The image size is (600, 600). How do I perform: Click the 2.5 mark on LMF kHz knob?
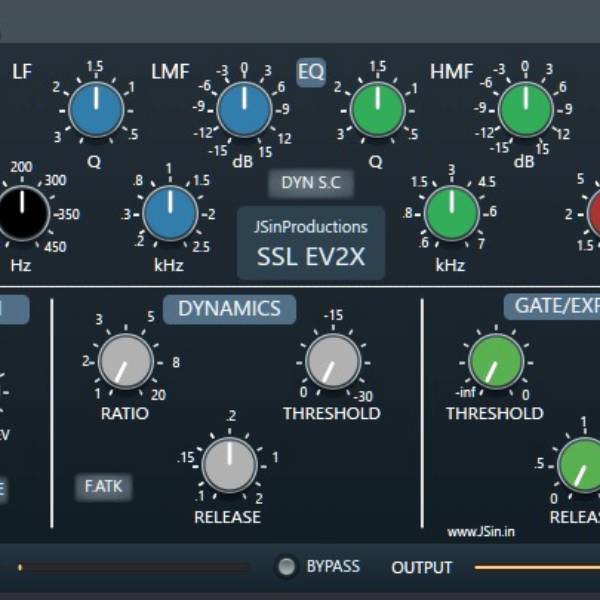click(x=201, y=247)
